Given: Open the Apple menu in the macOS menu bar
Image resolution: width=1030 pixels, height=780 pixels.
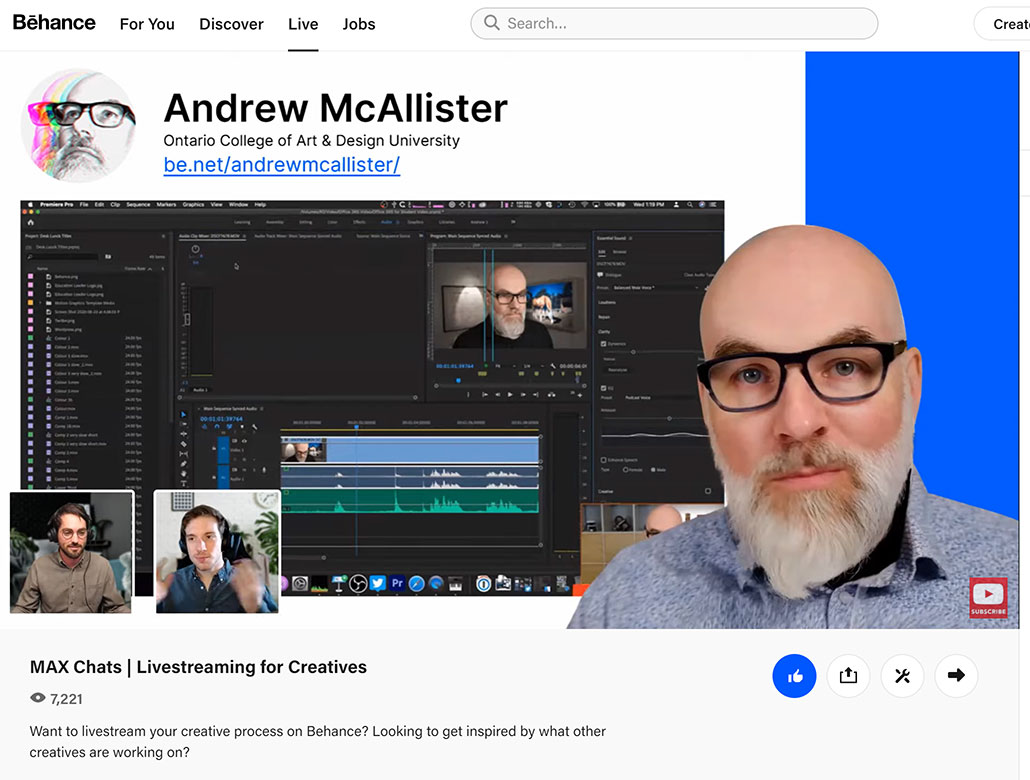Looking at the screenshot, I should pyautogui.click(x=30, y=205).
